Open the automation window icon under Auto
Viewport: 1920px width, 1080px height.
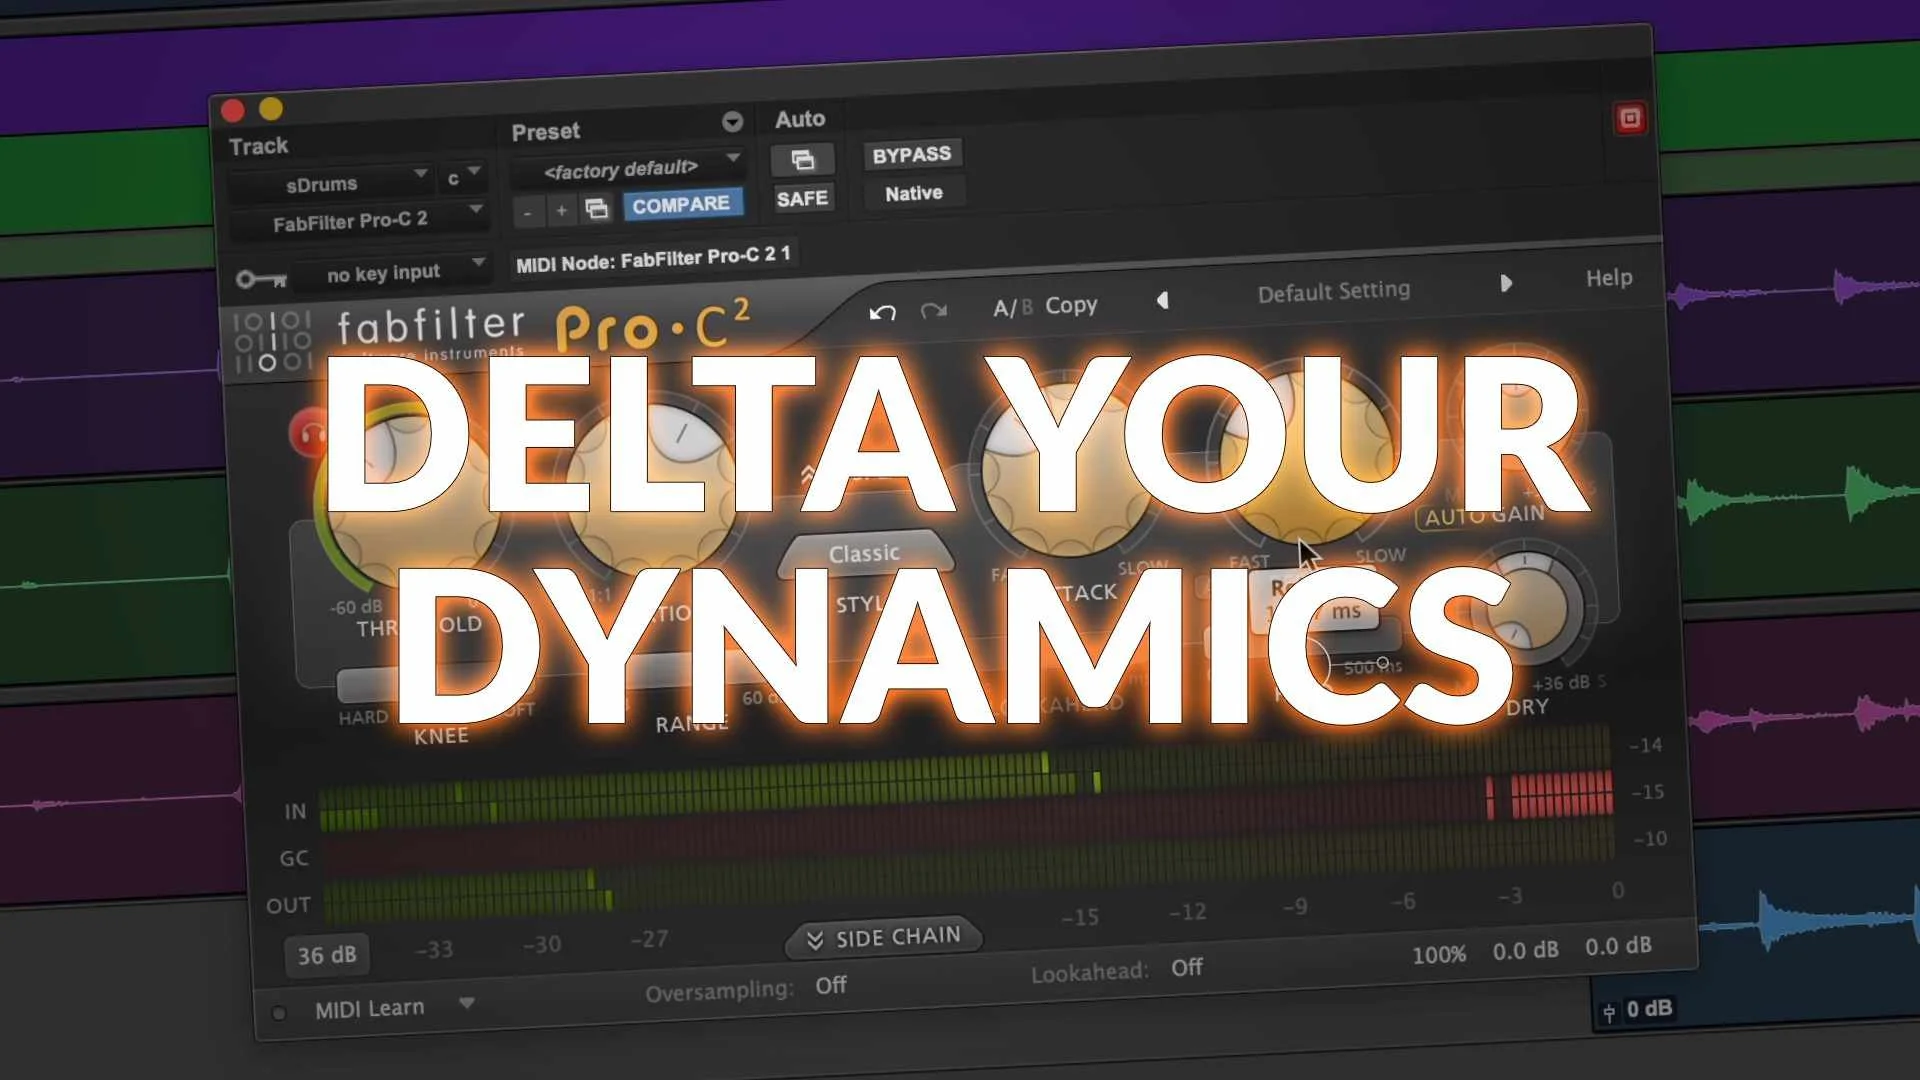pyautogui.click(x=802, y=160)
